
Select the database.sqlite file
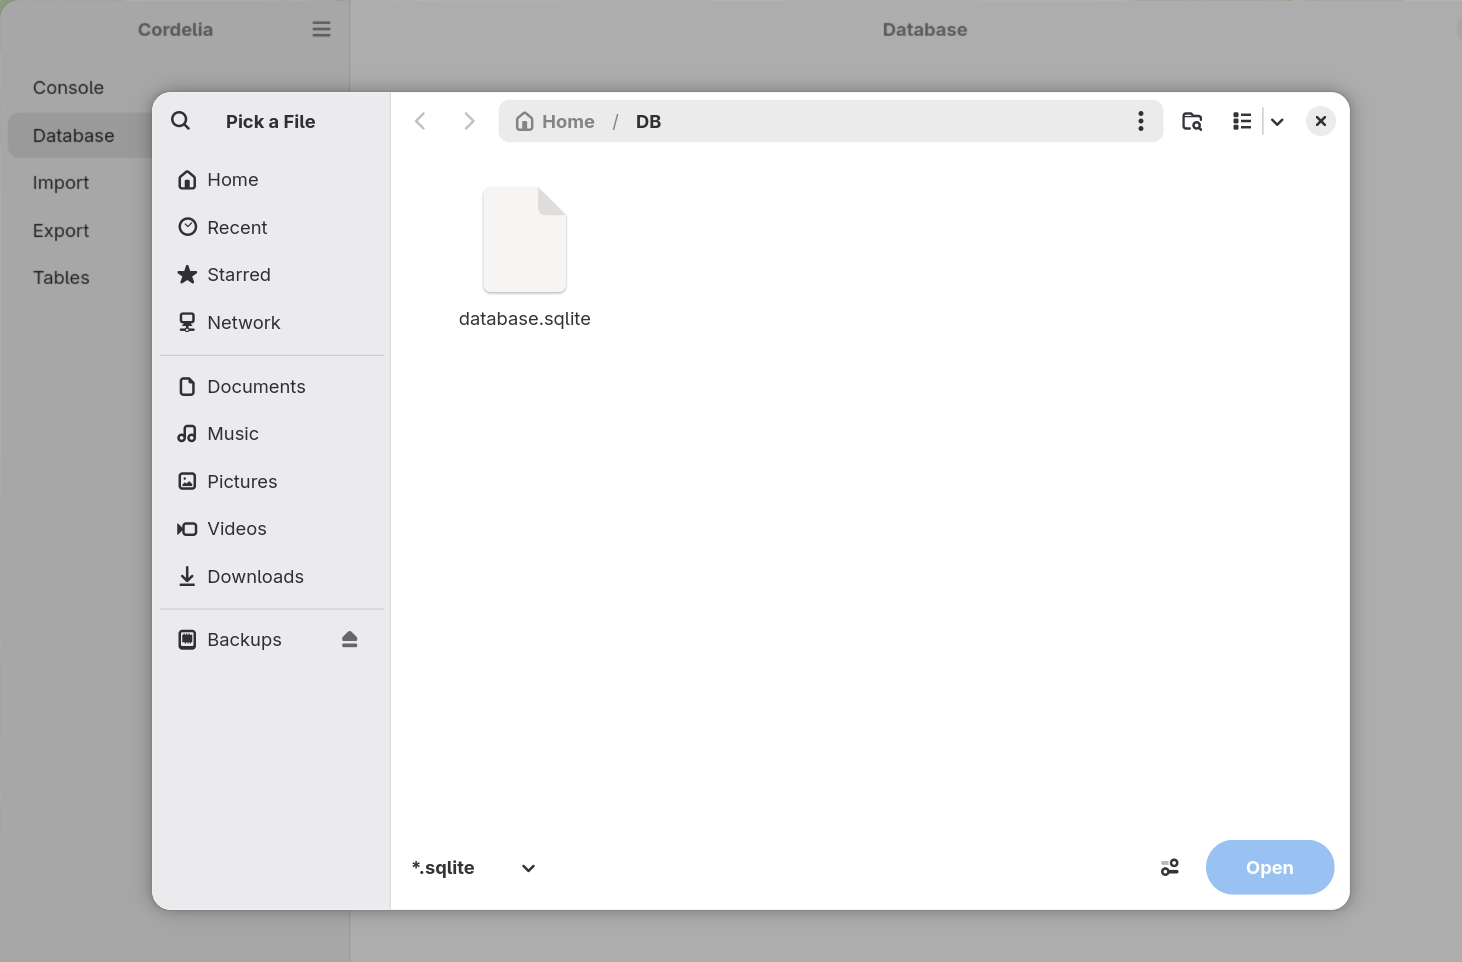(524, 258)
